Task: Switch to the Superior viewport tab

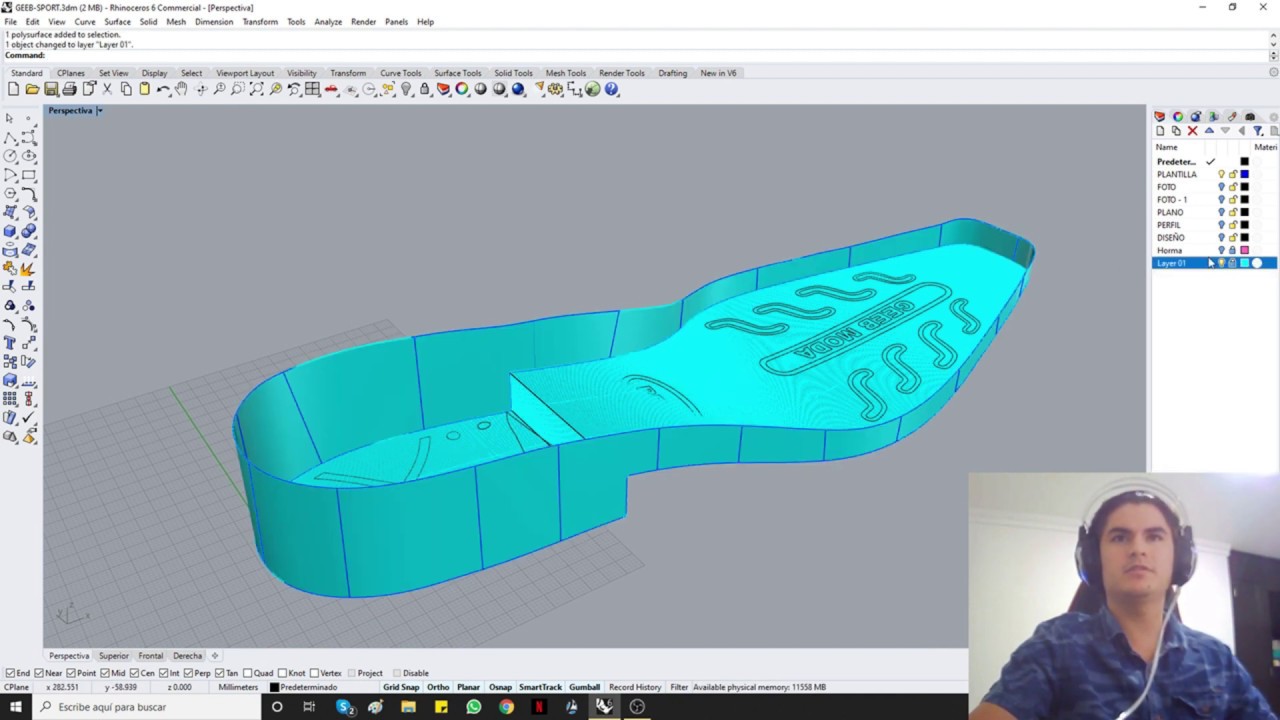Action: click(x=114, y=656)
